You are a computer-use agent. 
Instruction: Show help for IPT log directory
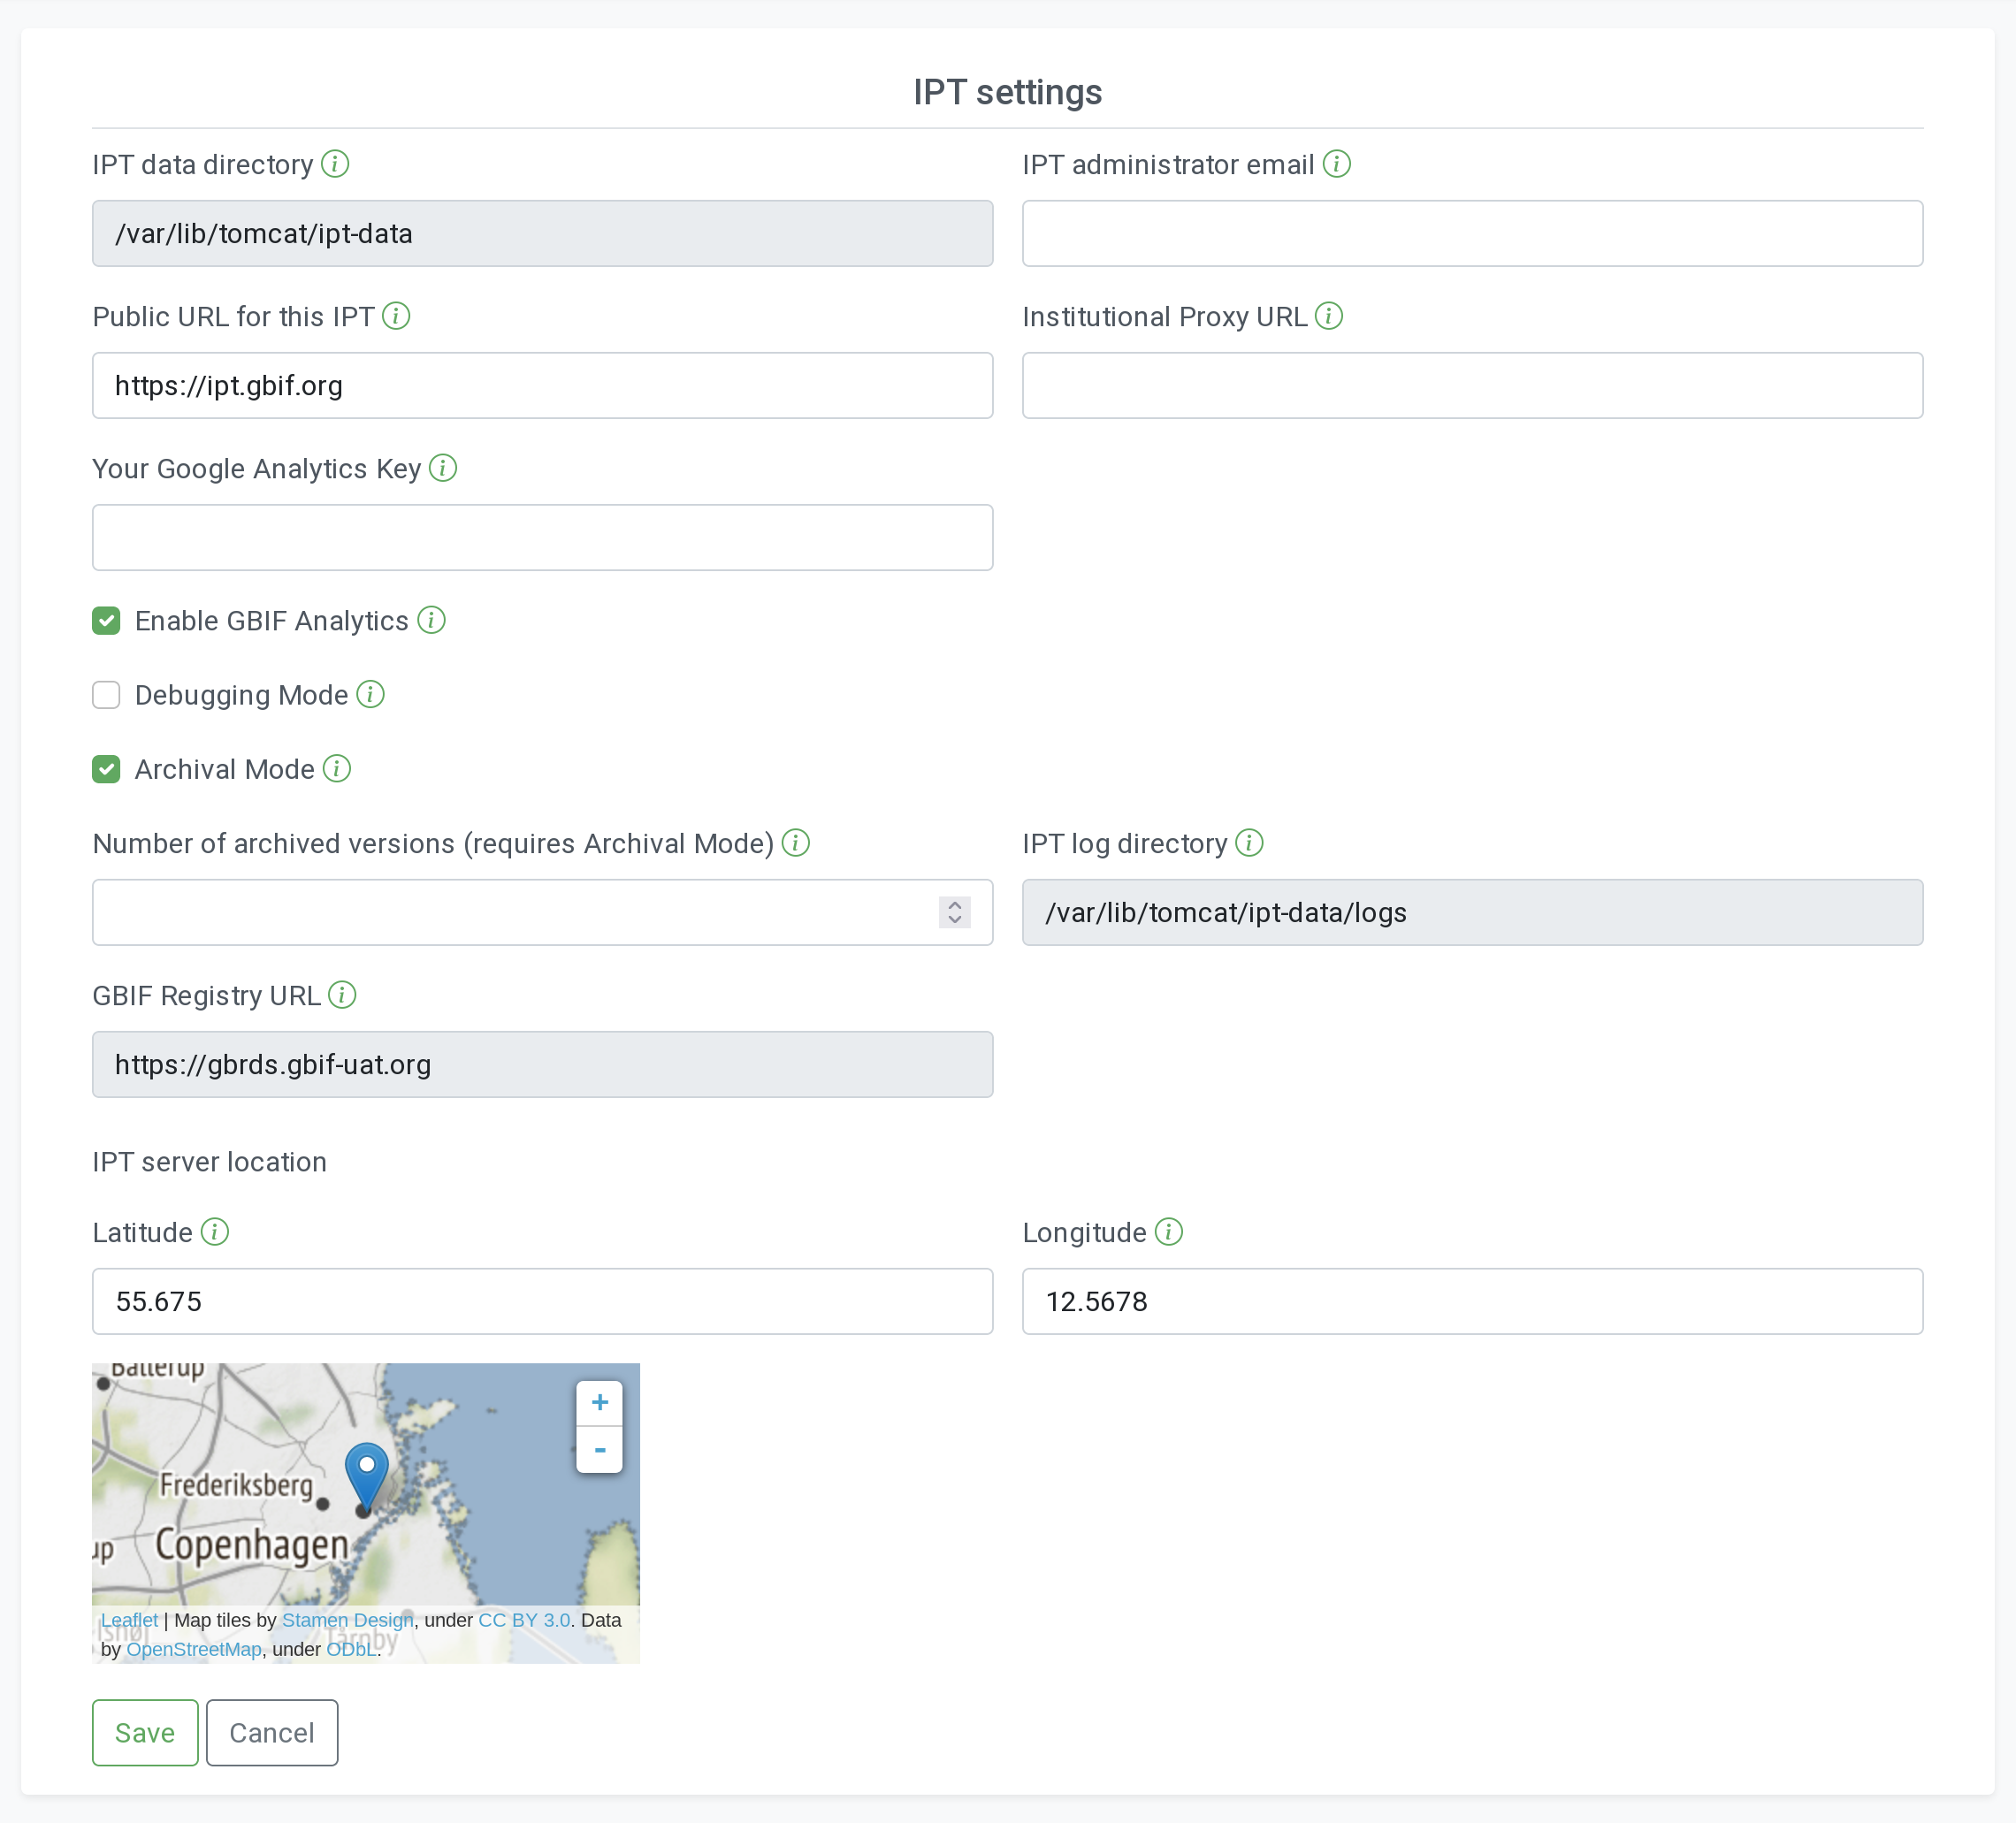(x=1249, y=843)
